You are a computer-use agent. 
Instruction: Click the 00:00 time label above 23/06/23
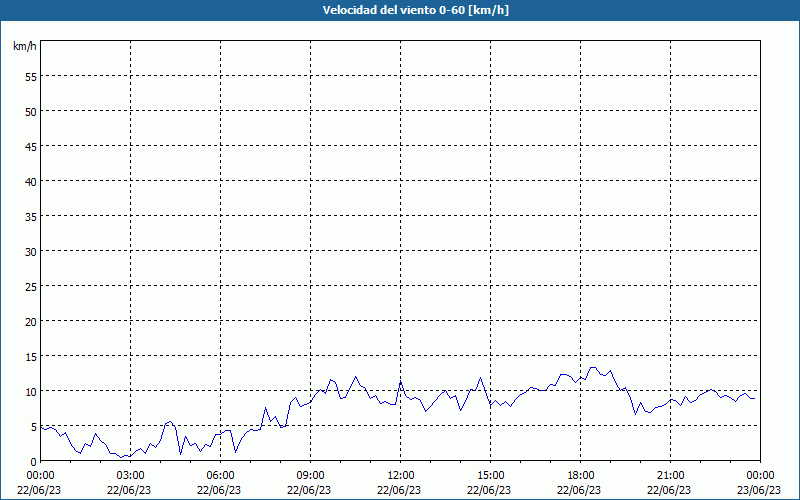pos(760,476)
